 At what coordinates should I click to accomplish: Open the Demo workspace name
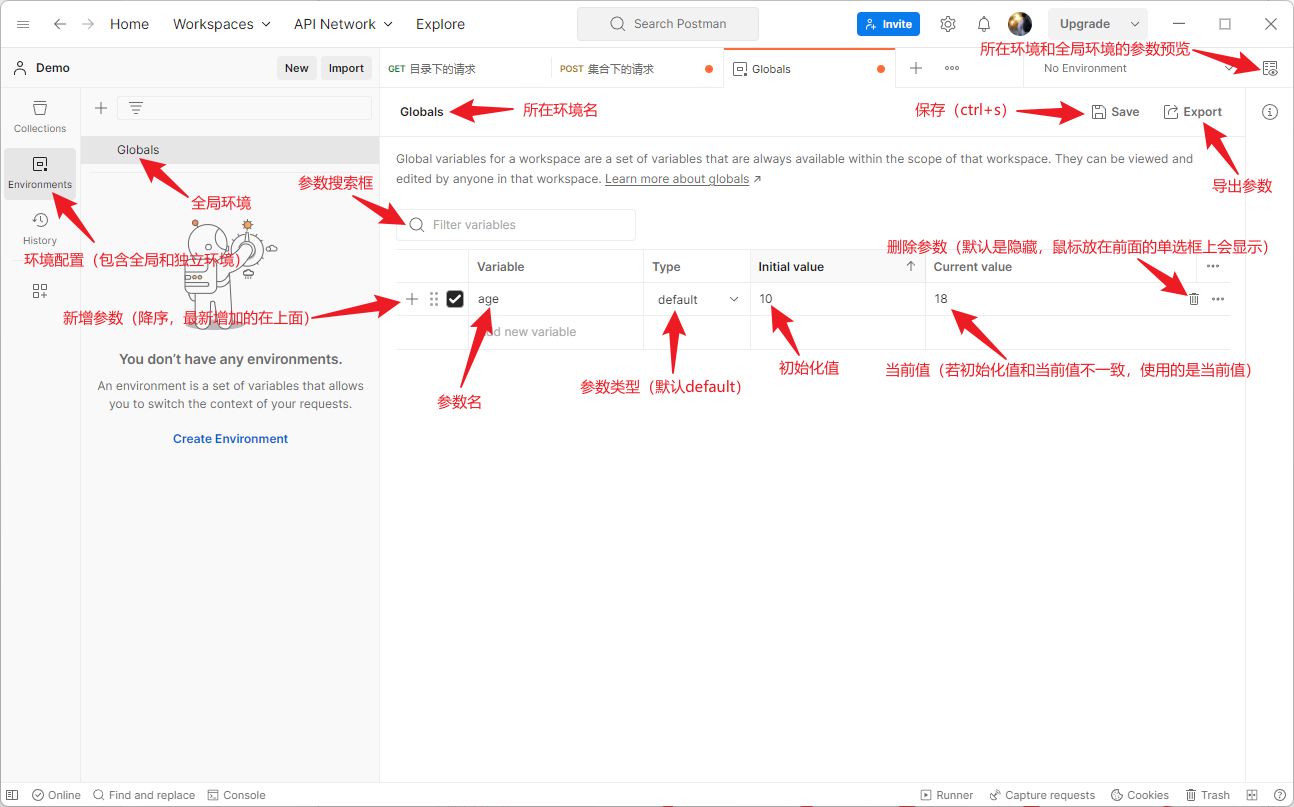click(x=53, y=68)
